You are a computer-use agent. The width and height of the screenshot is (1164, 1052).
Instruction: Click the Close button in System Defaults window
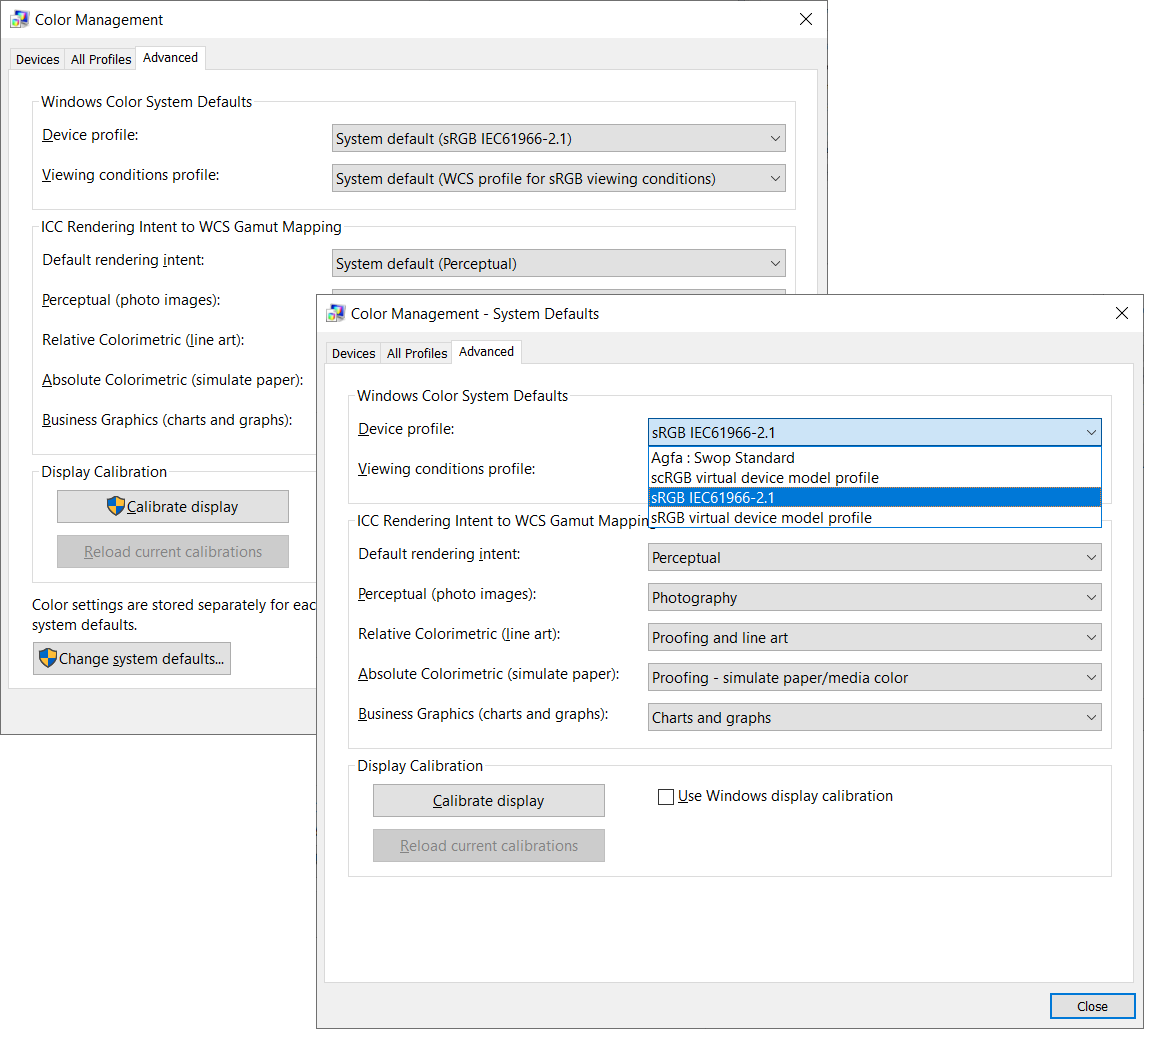[x=1092, y=1006]
